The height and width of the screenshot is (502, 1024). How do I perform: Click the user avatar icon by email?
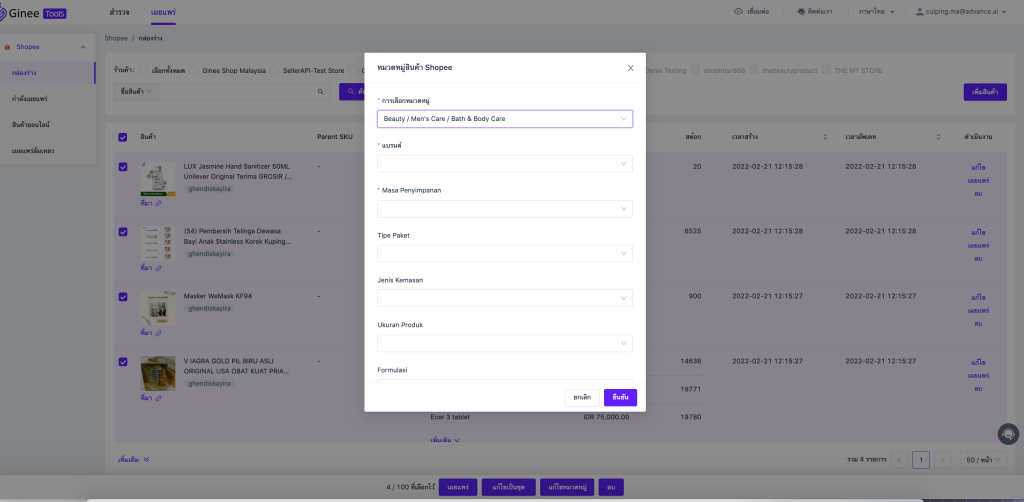click(920, 12)
